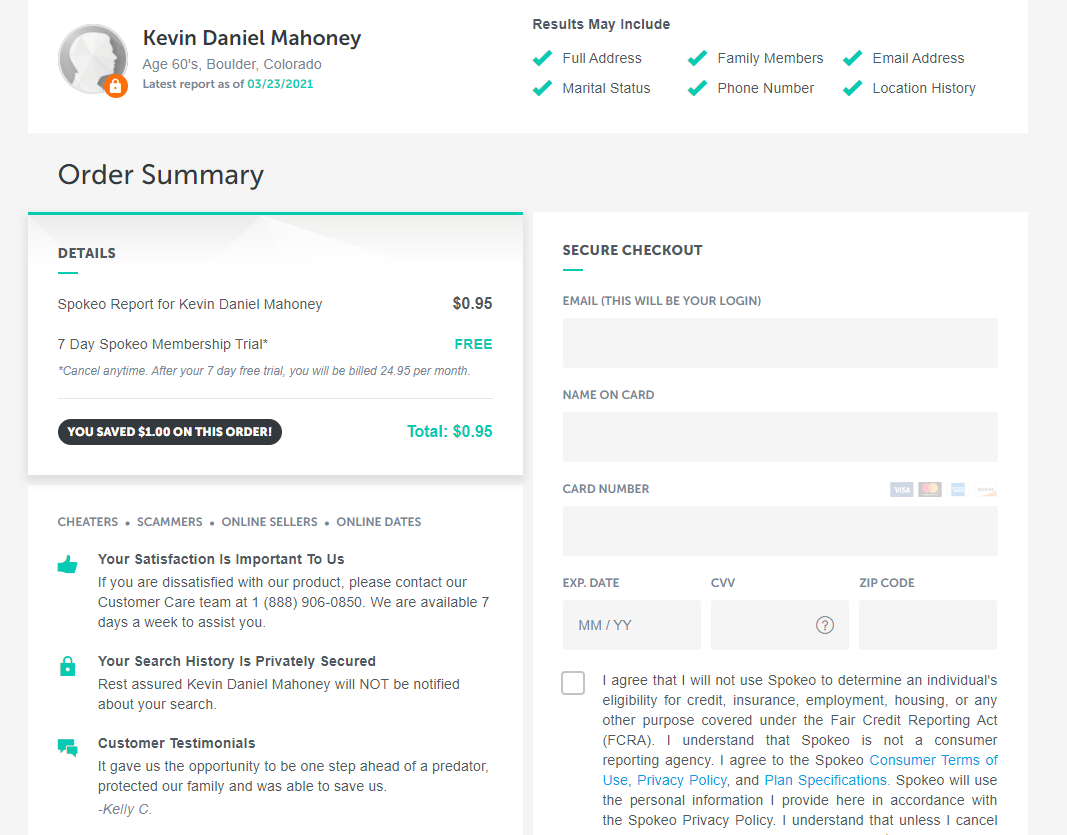Viewport: 1067px width, 835px height.
Task: Open the CVV help question mark
Action: click(x=825, y=625)
